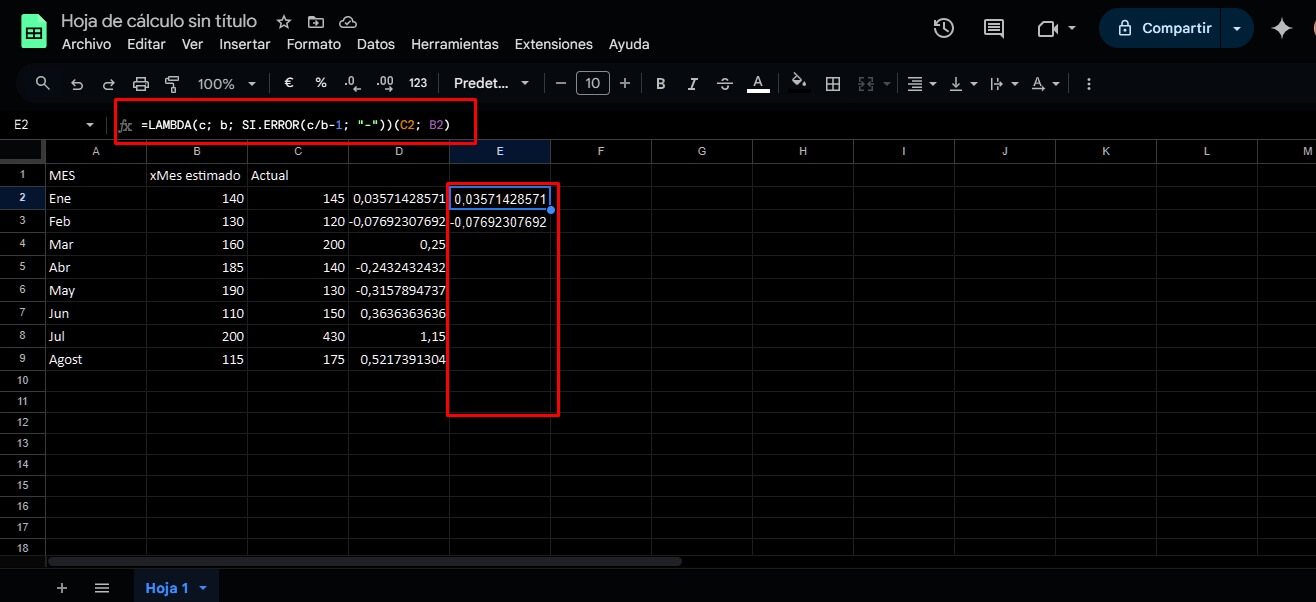The height and width of the screenshot is (602, 1316).
Task: Print the spreadsheet
Action: pos(140,84)
